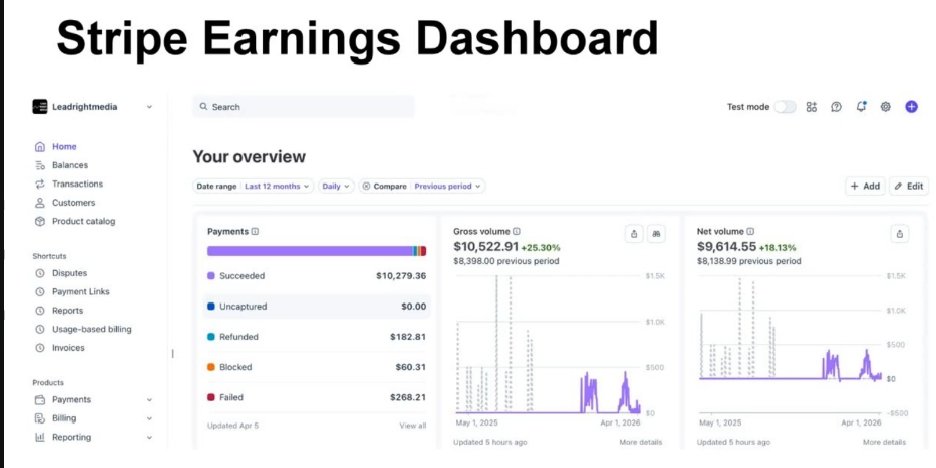
Task: Open the Compare Previous period dropdown
Action: (422, 186)
